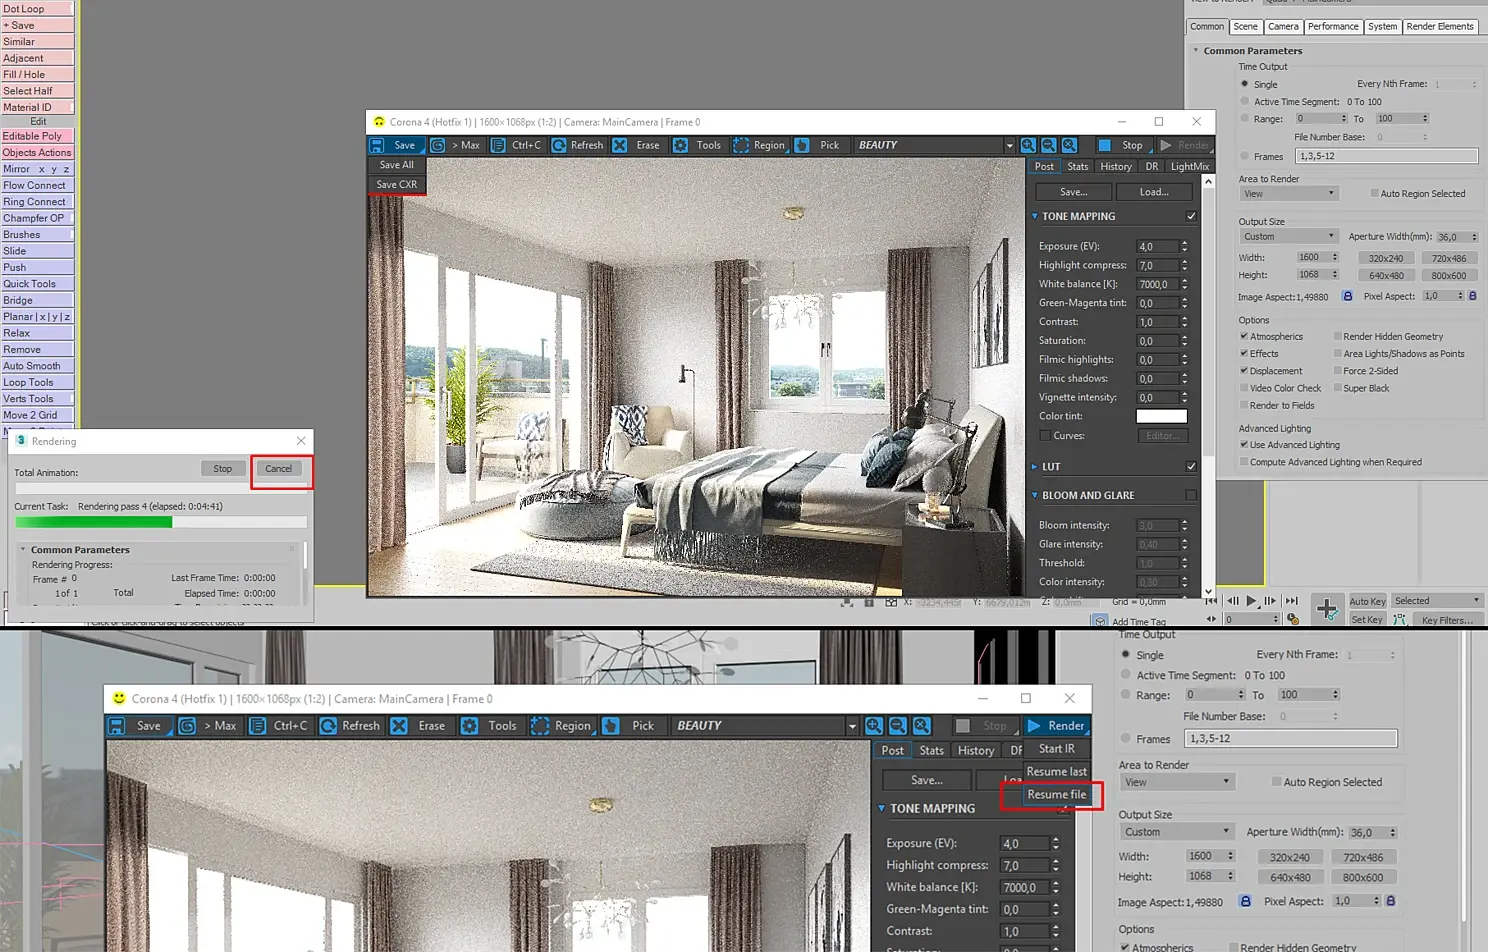Image resolution: width=1488 pixels, height=952 pixels.
Task: Click the Erase icon in the lower Corona window
Action: [x=399, y=726]
